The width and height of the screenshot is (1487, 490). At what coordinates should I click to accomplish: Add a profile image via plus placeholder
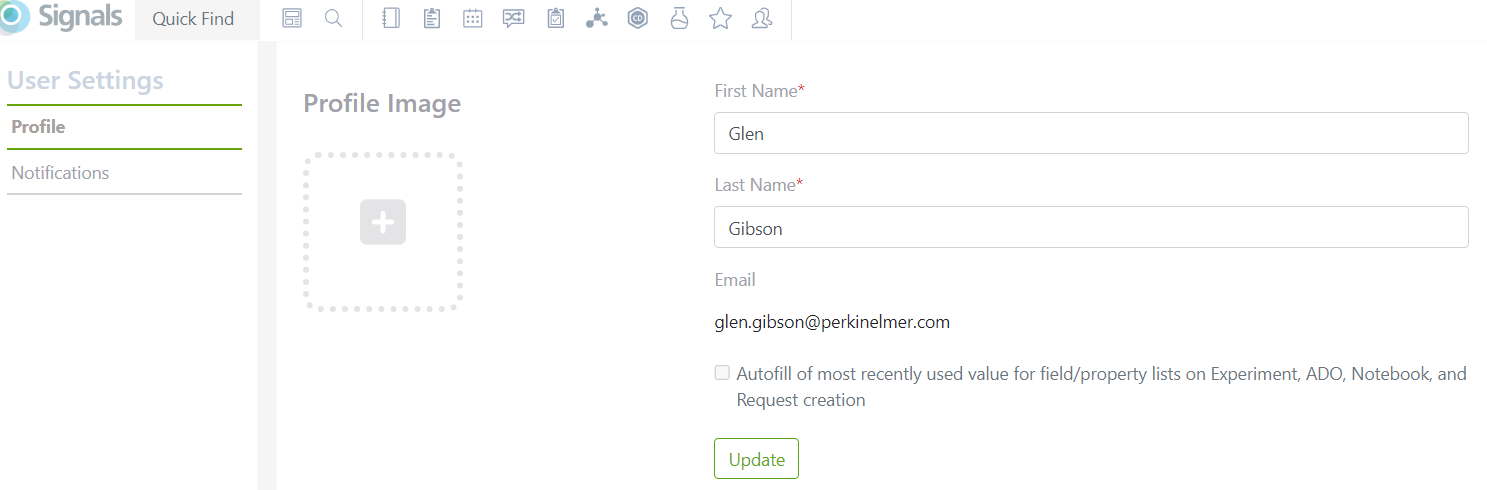click(x=383, y=222)
